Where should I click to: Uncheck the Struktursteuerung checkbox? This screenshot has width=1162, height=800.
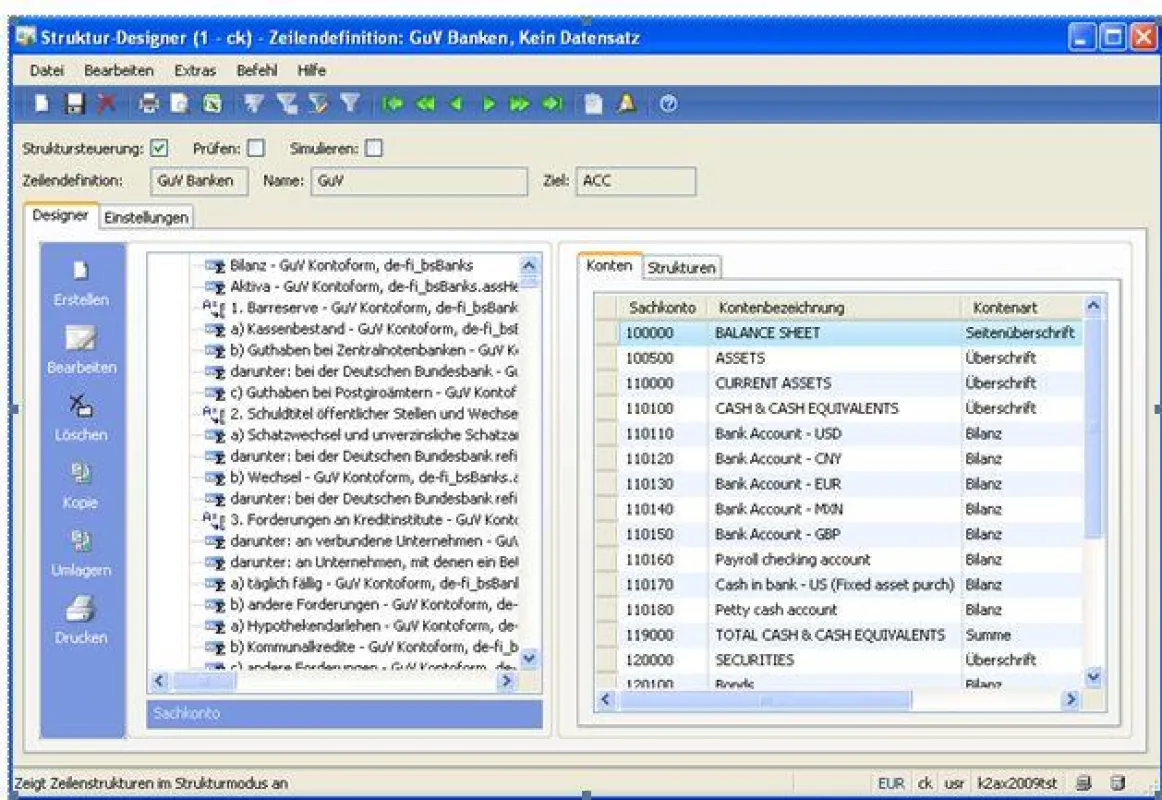pyautogui.click(x=159, y=148)
